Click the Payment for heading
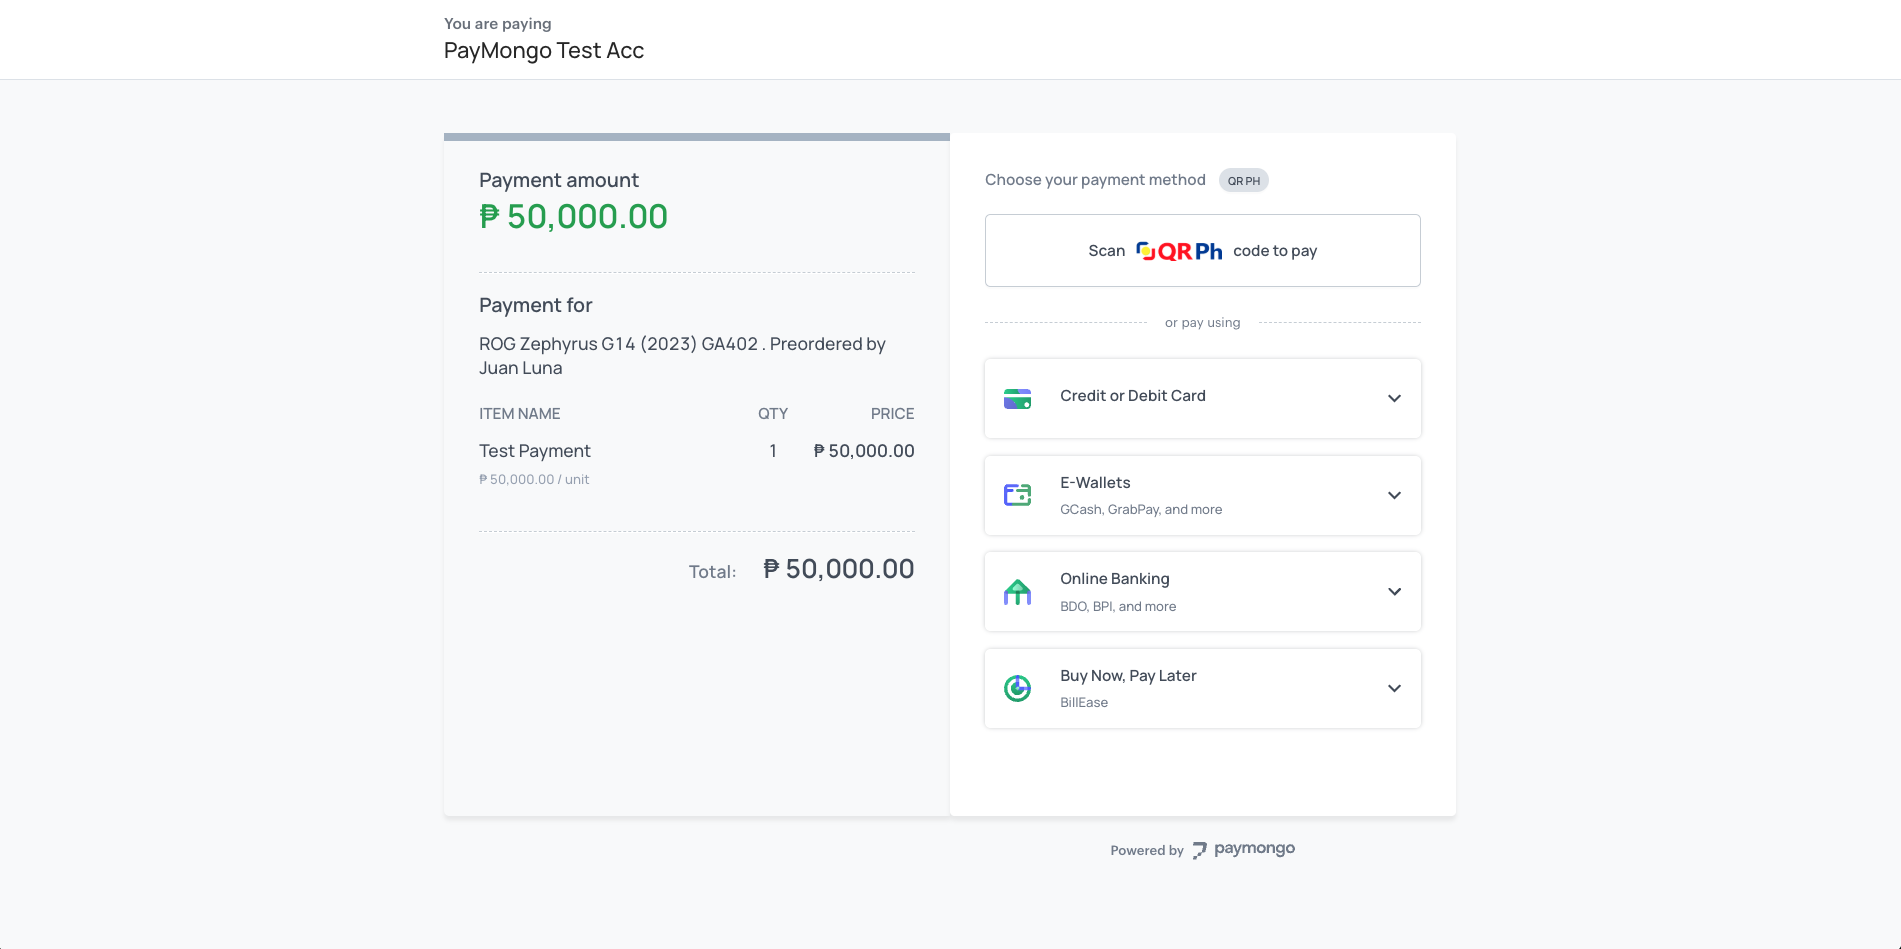 535,305
